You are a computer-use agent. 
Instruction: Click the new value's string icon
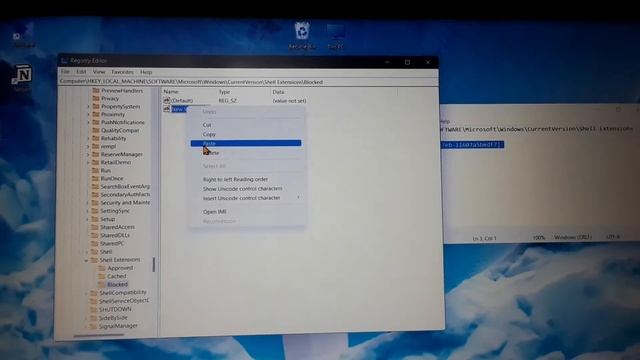pos(167,109)
